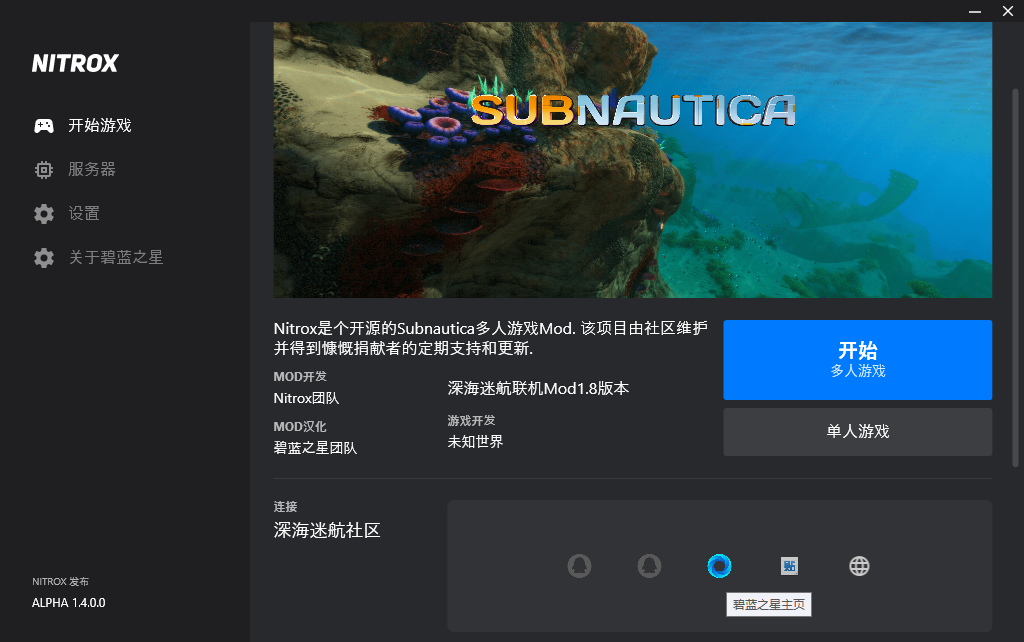Minimize the Nitrox launcher window
This screenshot has width=1024, height=642.
click(975, 11)
